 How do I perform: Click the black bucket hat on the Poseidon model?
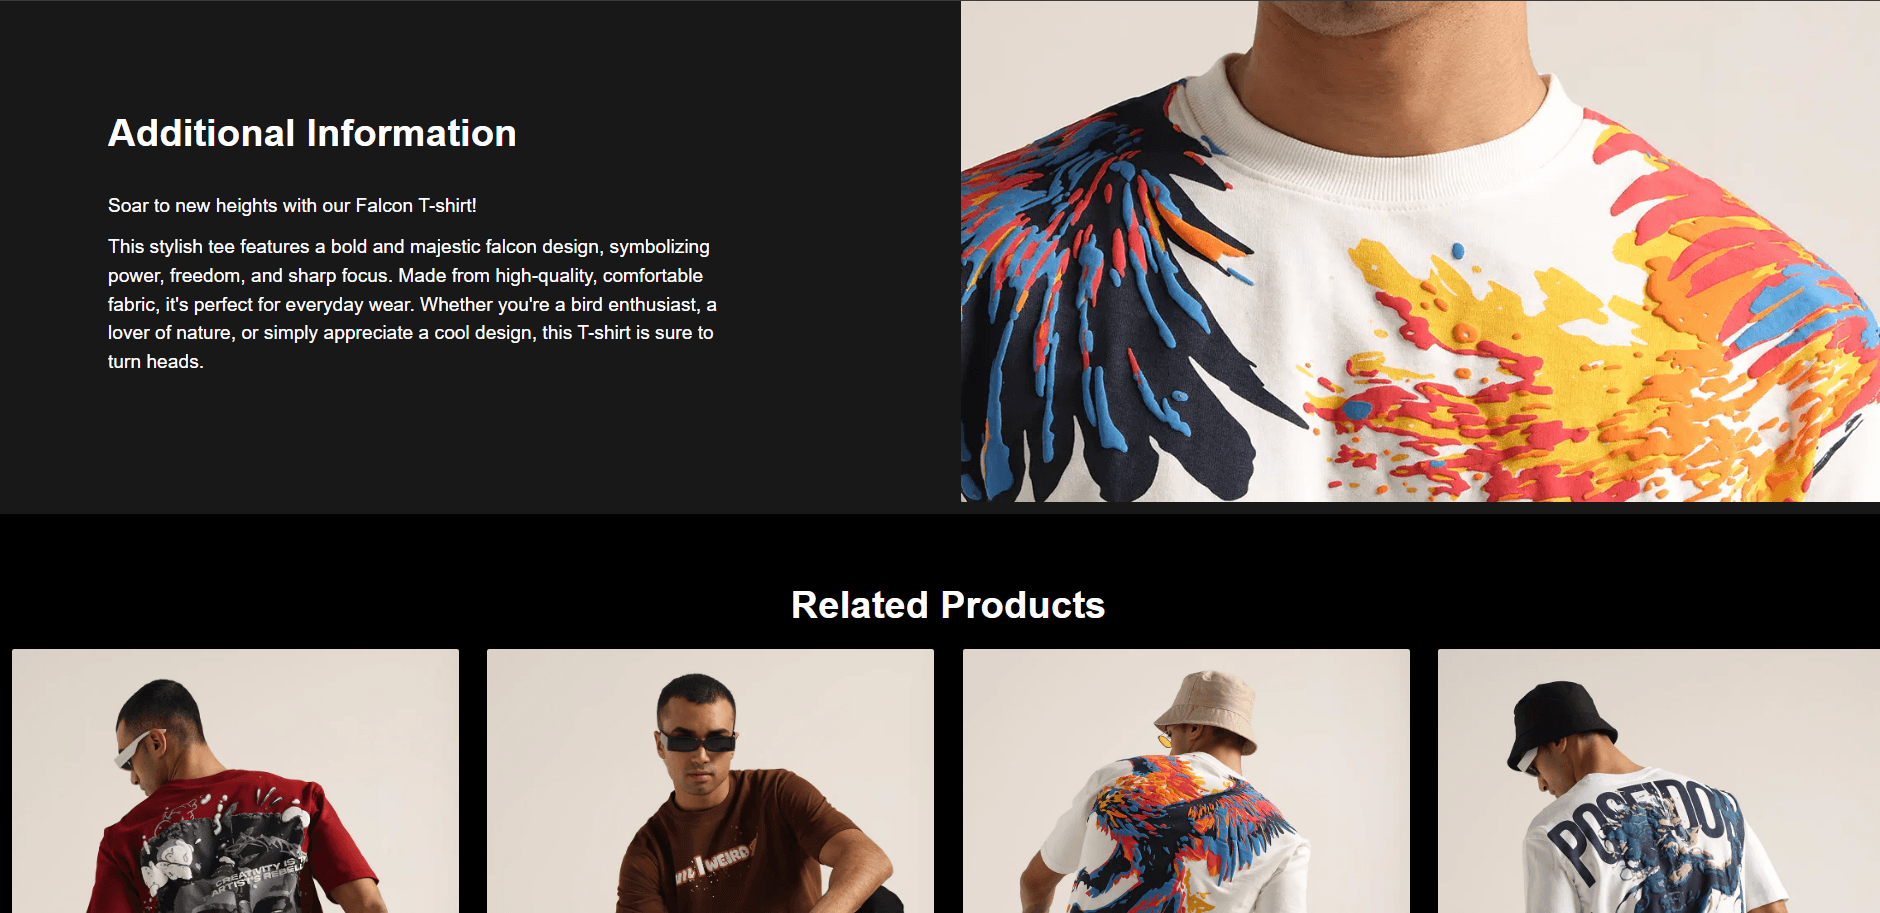[1560, 722]
